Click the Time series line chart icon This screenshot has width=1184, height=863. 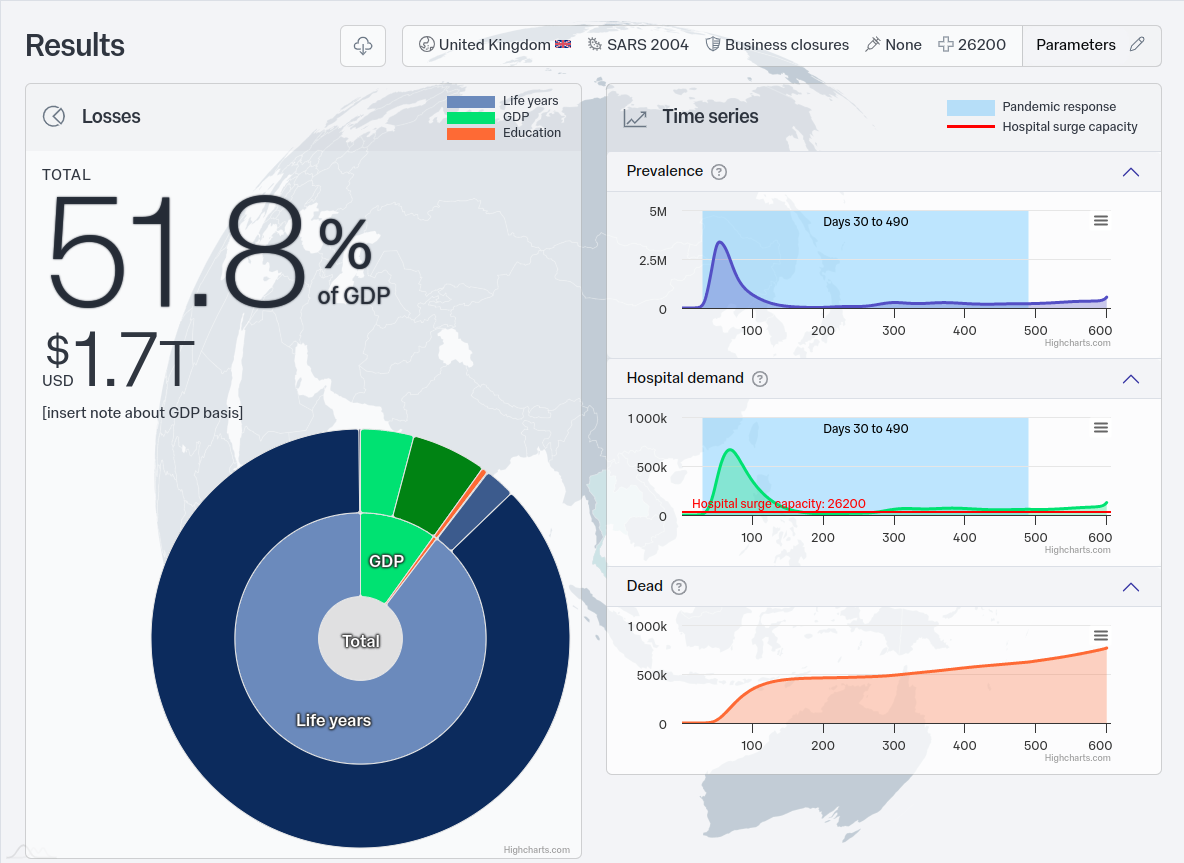(x=635, y=118)
